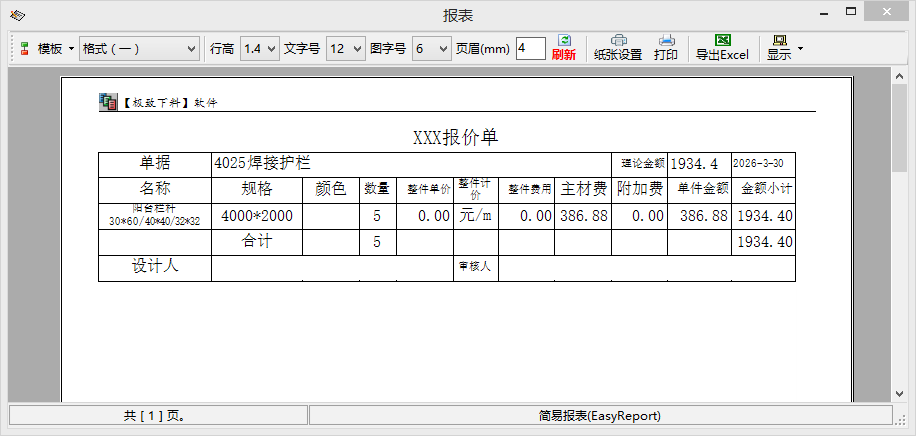Click the 页眉(mm) input field
Image resolution: width=916 pixels, height=436 pixels.
click(530, 48)
